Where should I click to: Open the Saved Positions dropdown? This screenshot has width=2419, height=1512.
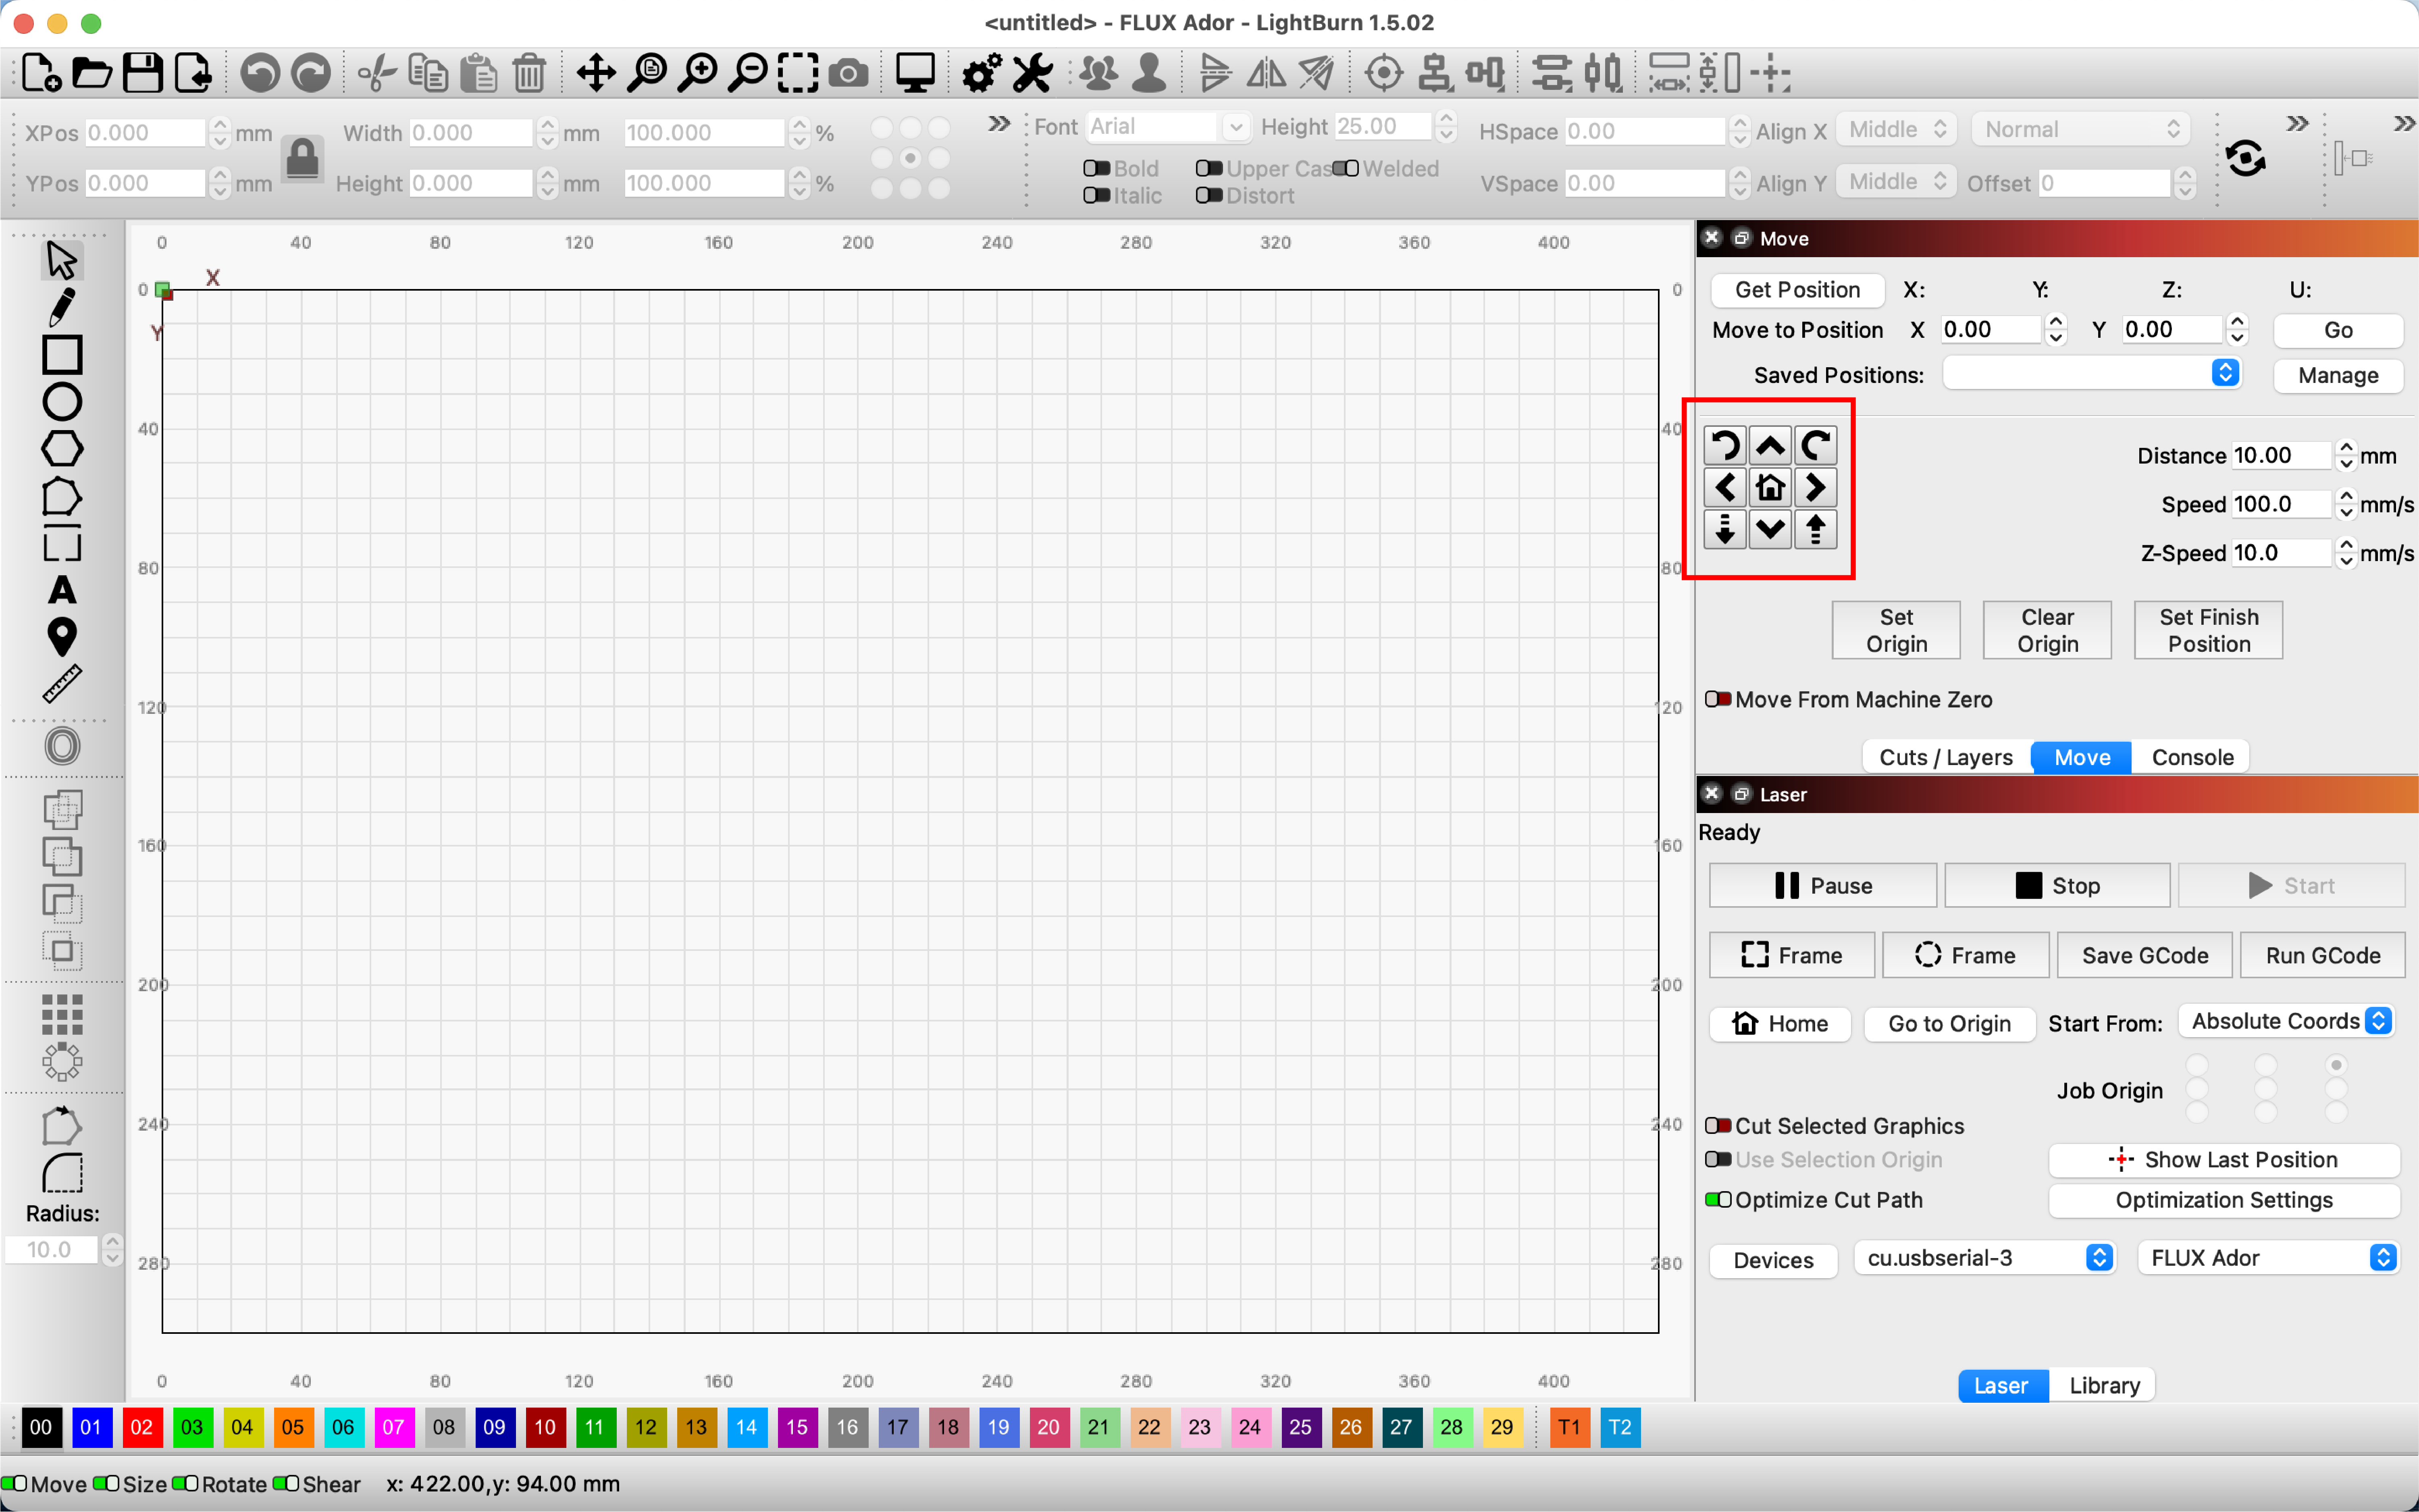click(x=2091, y=374)
